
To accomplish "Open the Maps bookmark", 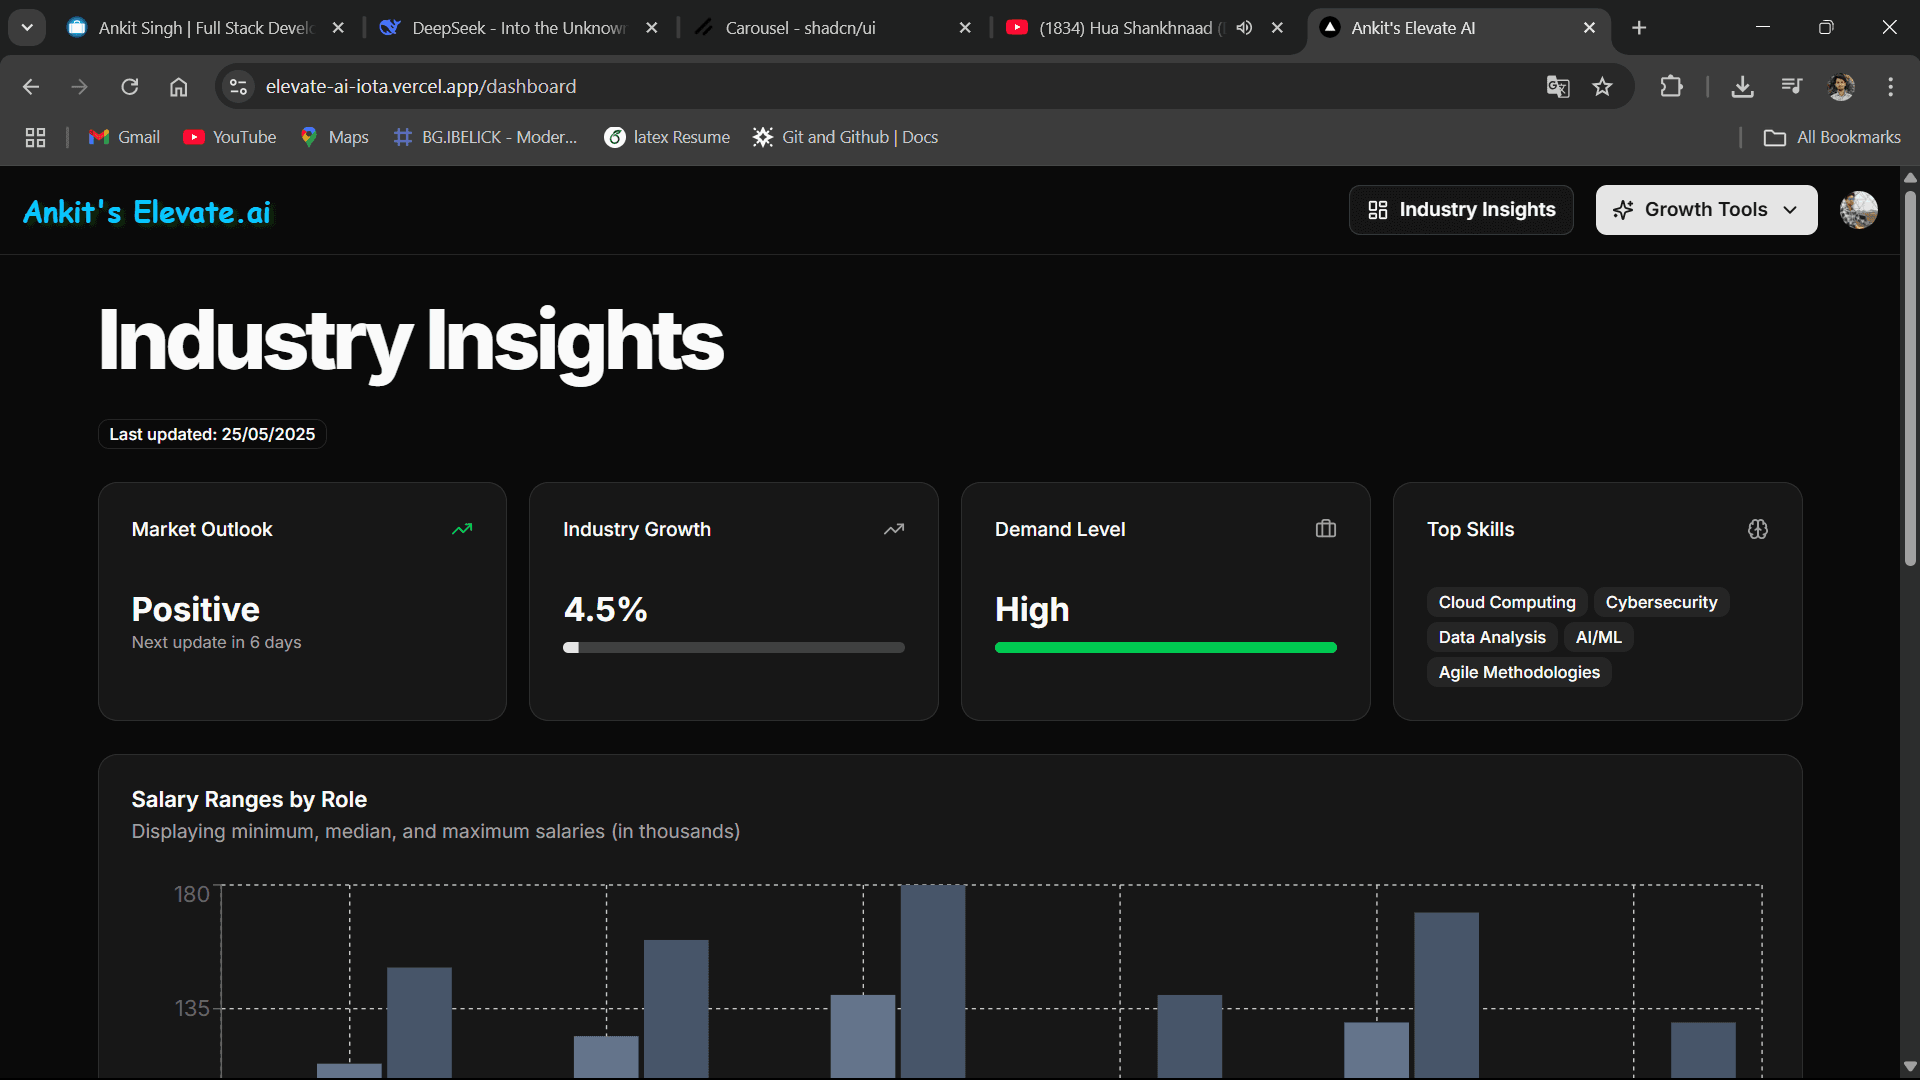I will point(334,137).
